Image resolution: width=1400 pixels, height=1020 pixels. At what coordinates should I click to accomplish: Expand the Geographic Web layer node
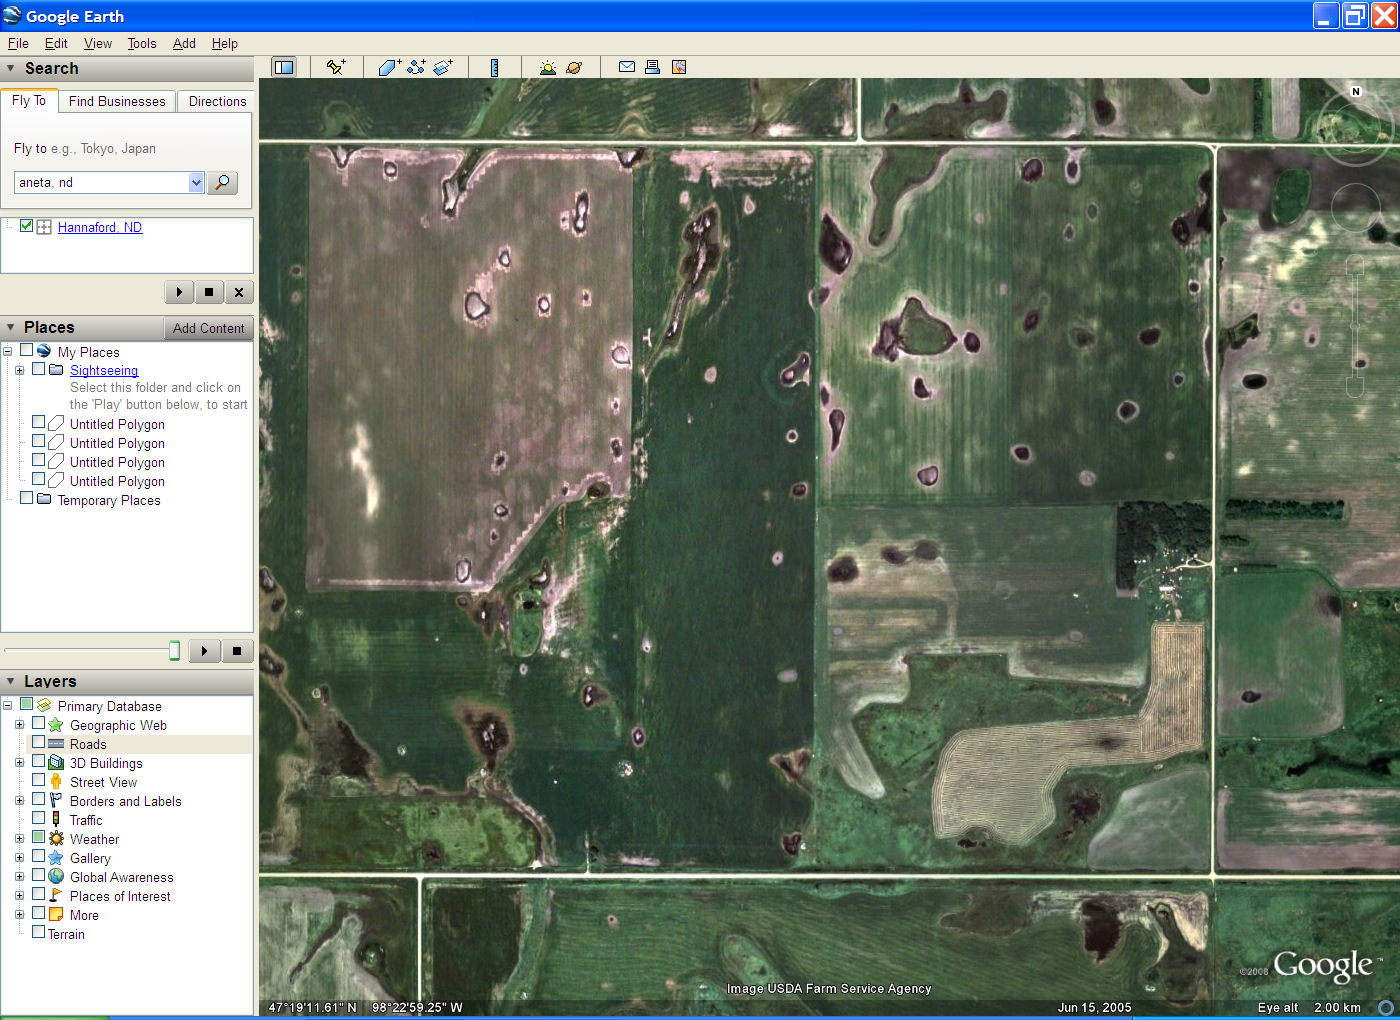pyautogui.click(x=19, y=724)
